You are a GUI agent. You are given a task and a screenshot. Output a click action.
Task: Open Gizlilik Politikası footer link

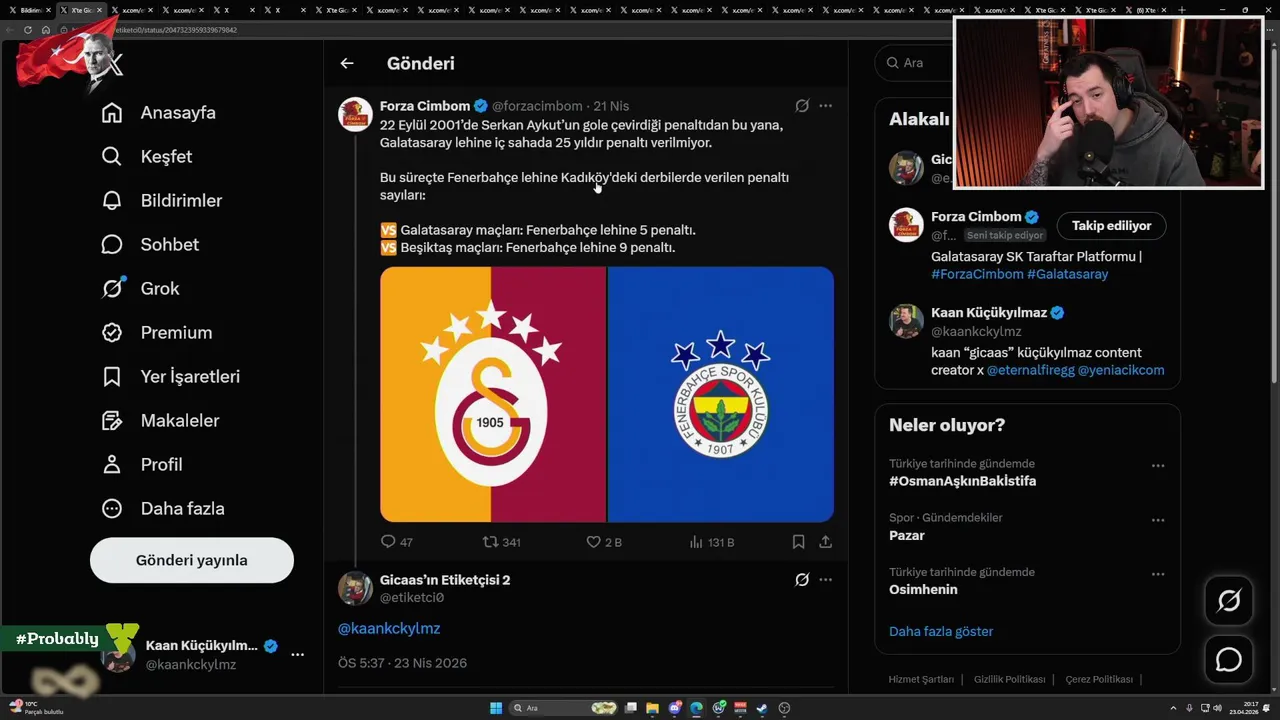[1010, 680]
